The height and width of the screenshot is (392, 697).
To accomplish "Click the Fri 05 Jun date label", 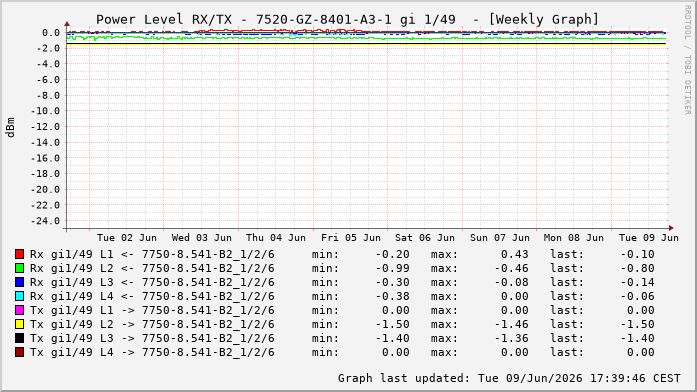I will pos(351,238).
